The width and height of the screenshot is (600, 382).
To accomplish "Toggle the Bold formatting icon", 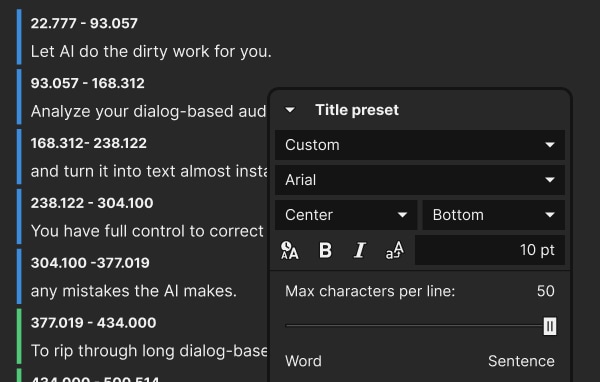I will (x=325, y=250).
